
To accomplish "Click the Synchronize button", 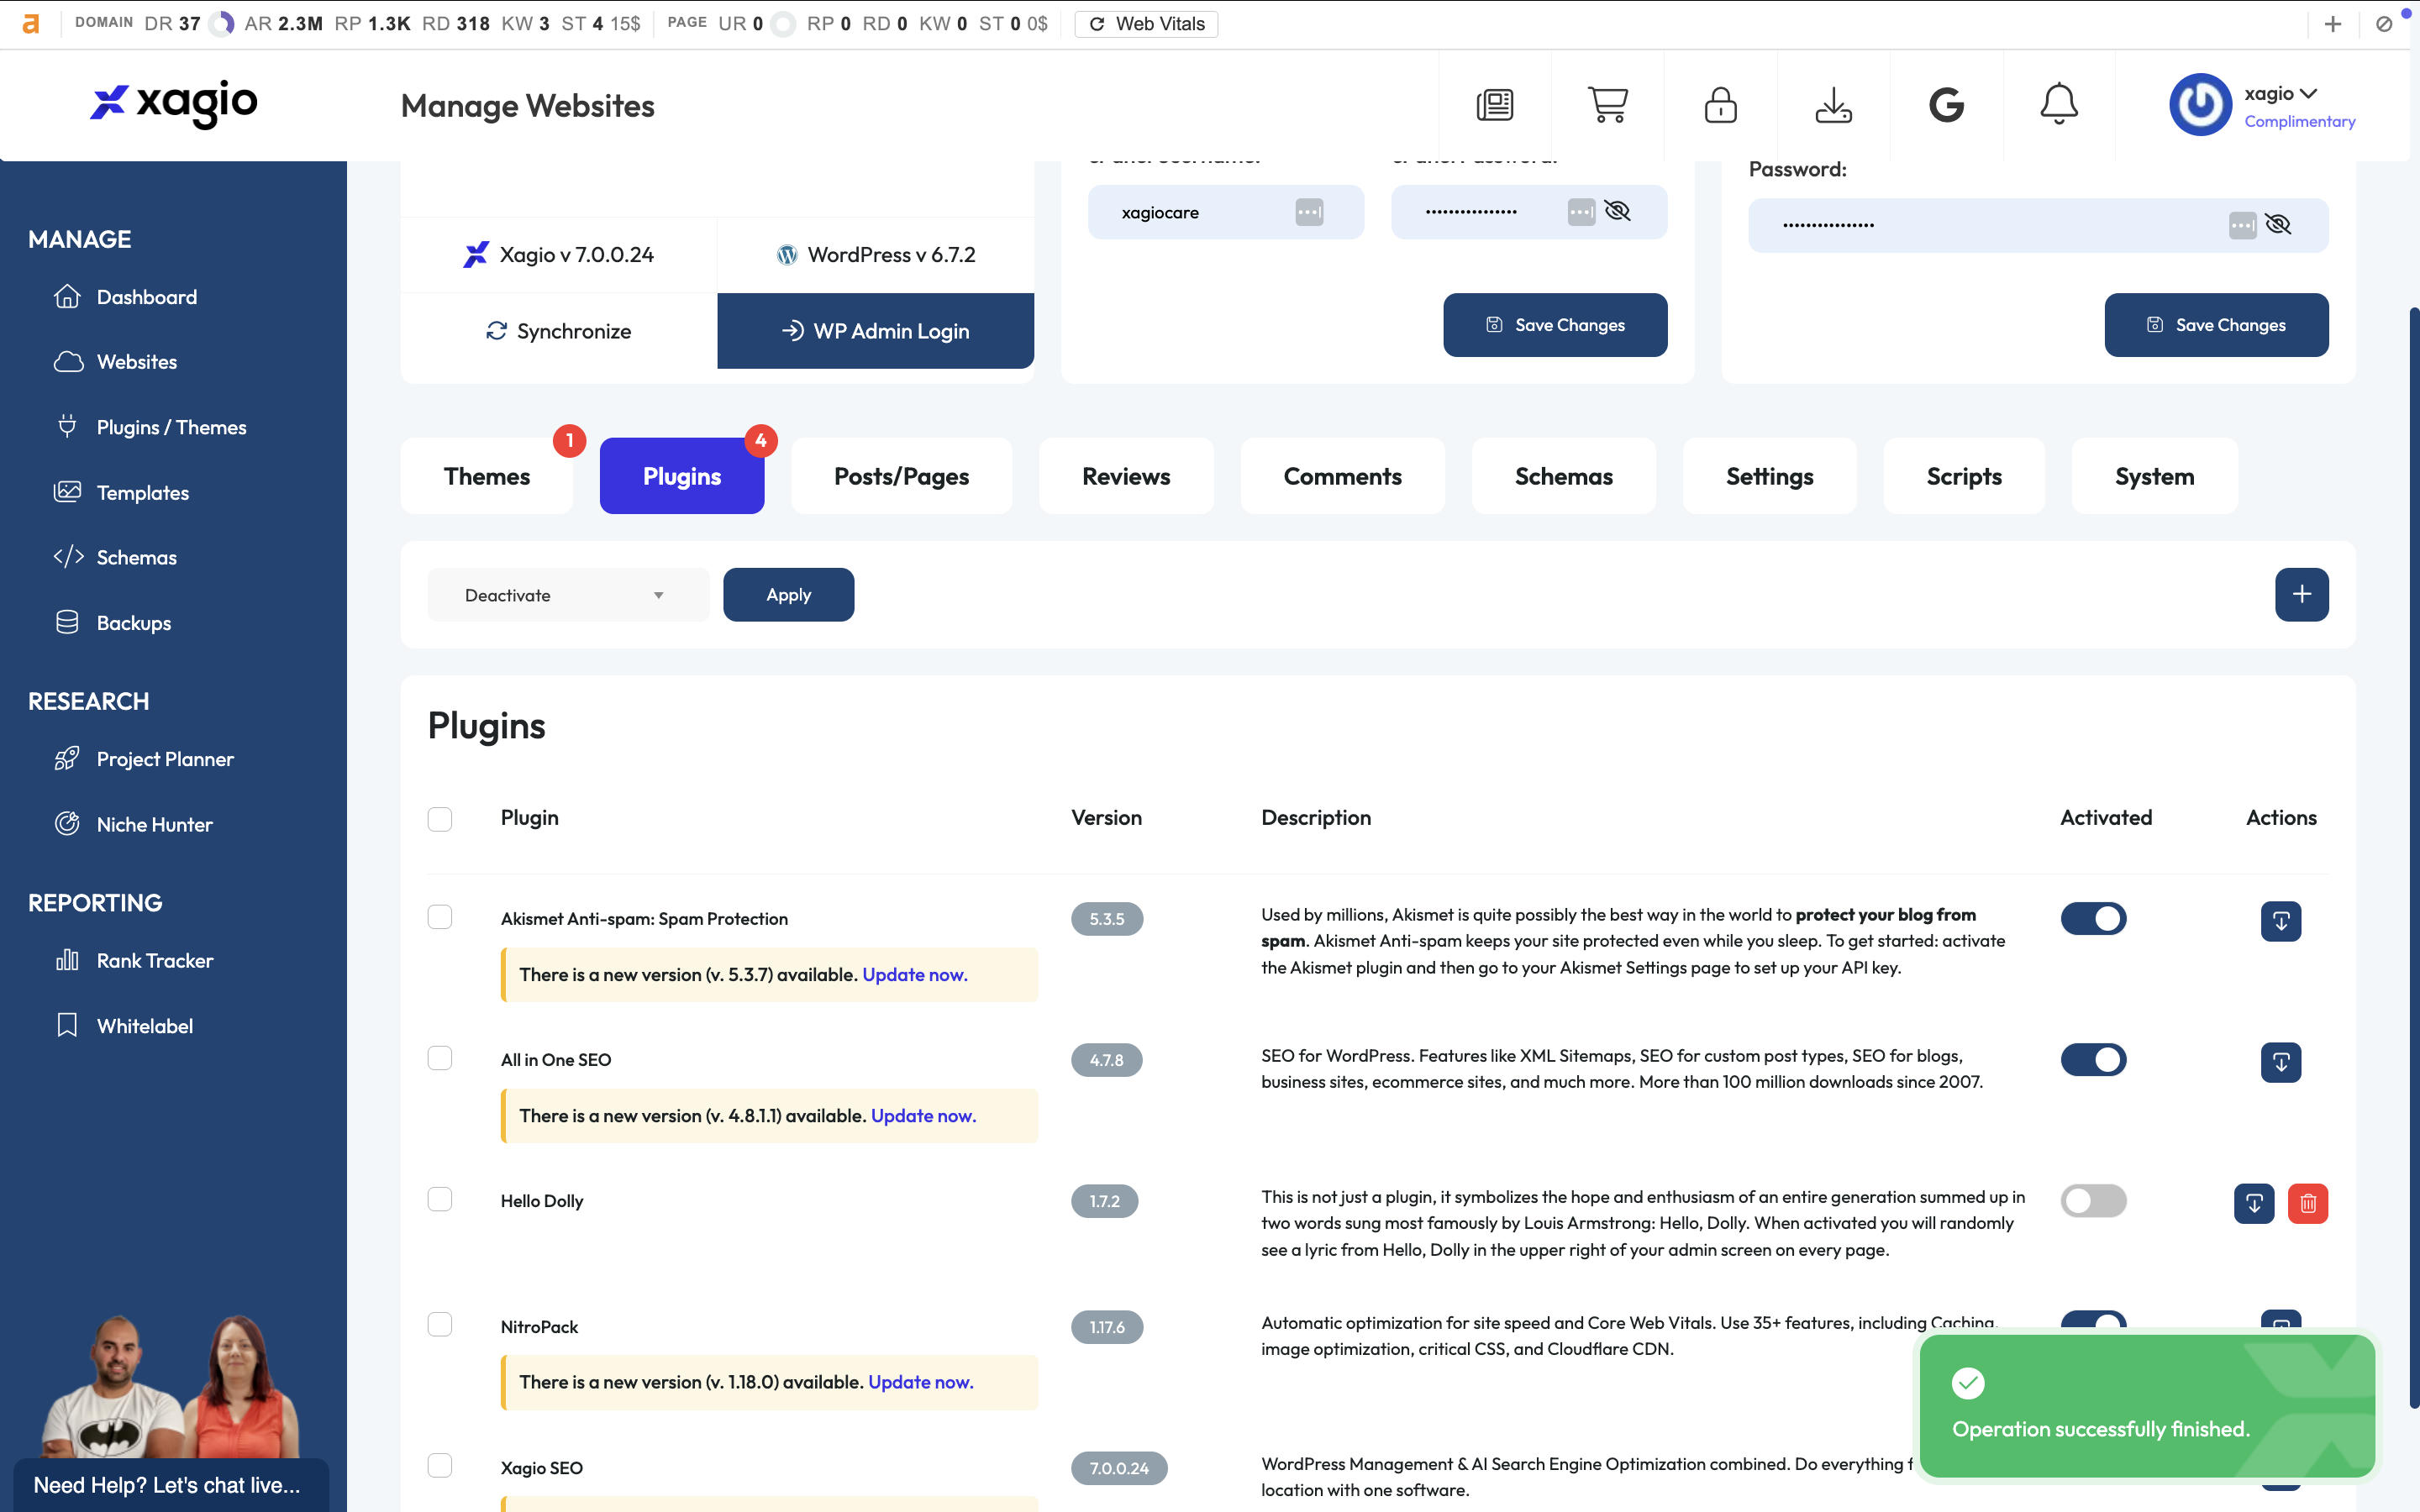I will (559, 331).
